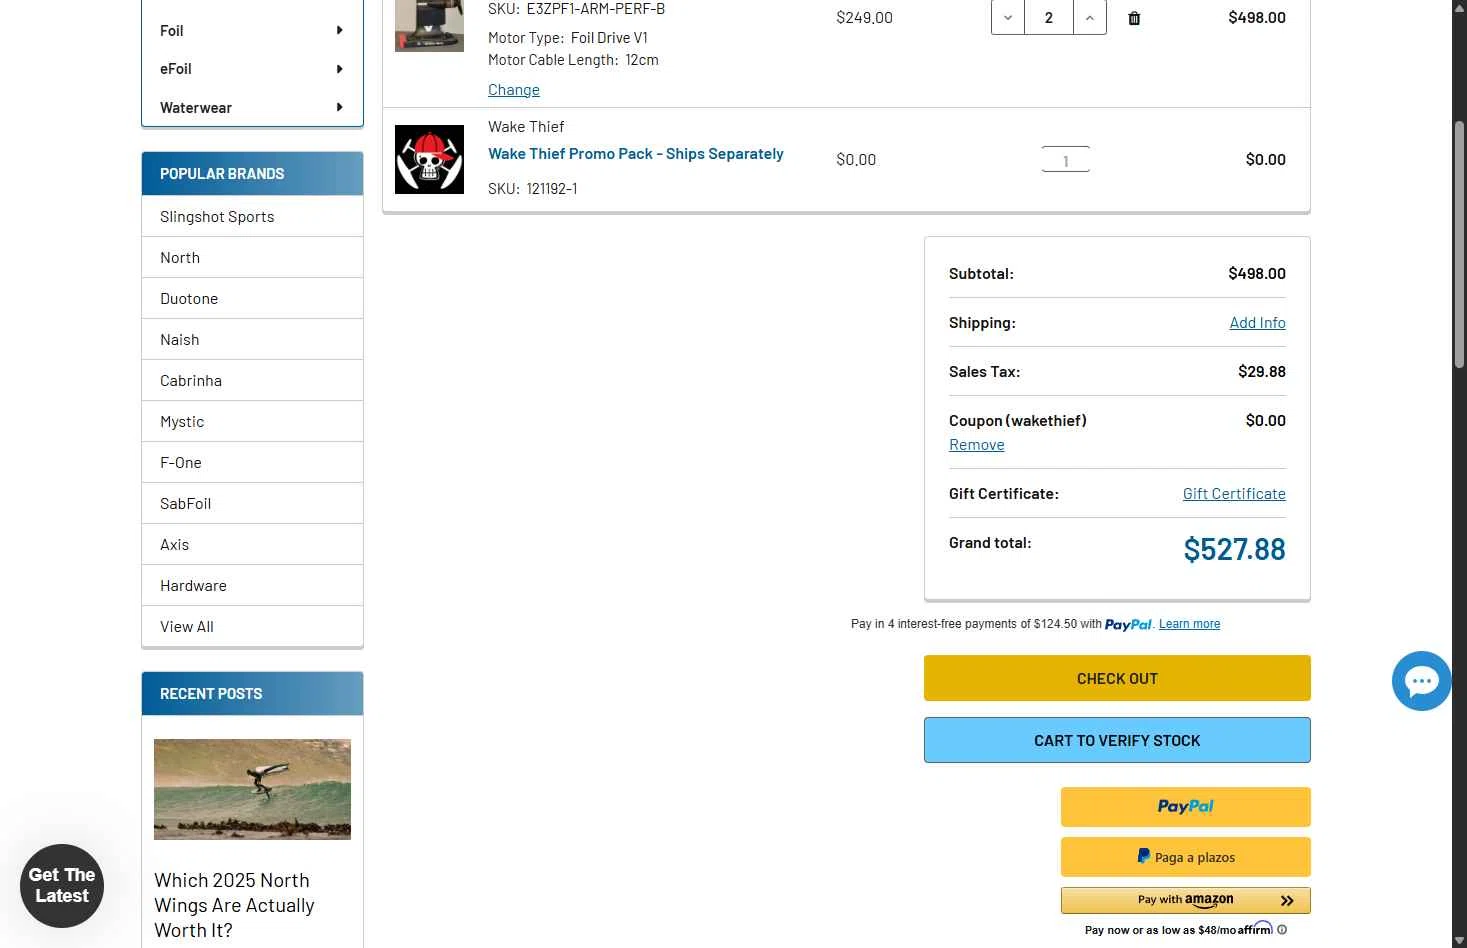
Task: Delete the Foil Drive item with trash icon
Action: pos(1134,18)
